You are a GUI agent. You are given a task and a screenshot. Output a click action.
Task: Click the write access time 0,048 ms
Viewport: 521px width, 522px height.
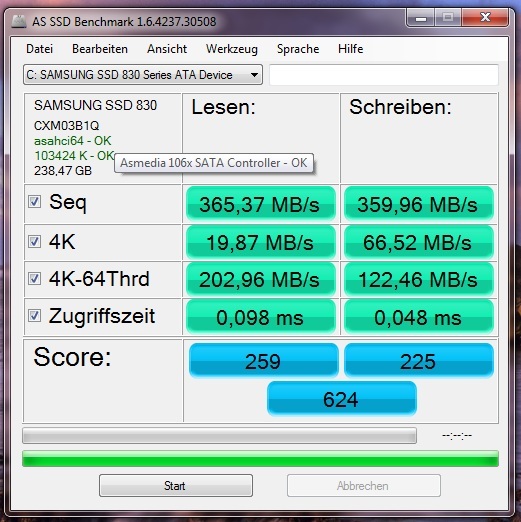click(418, 317)
